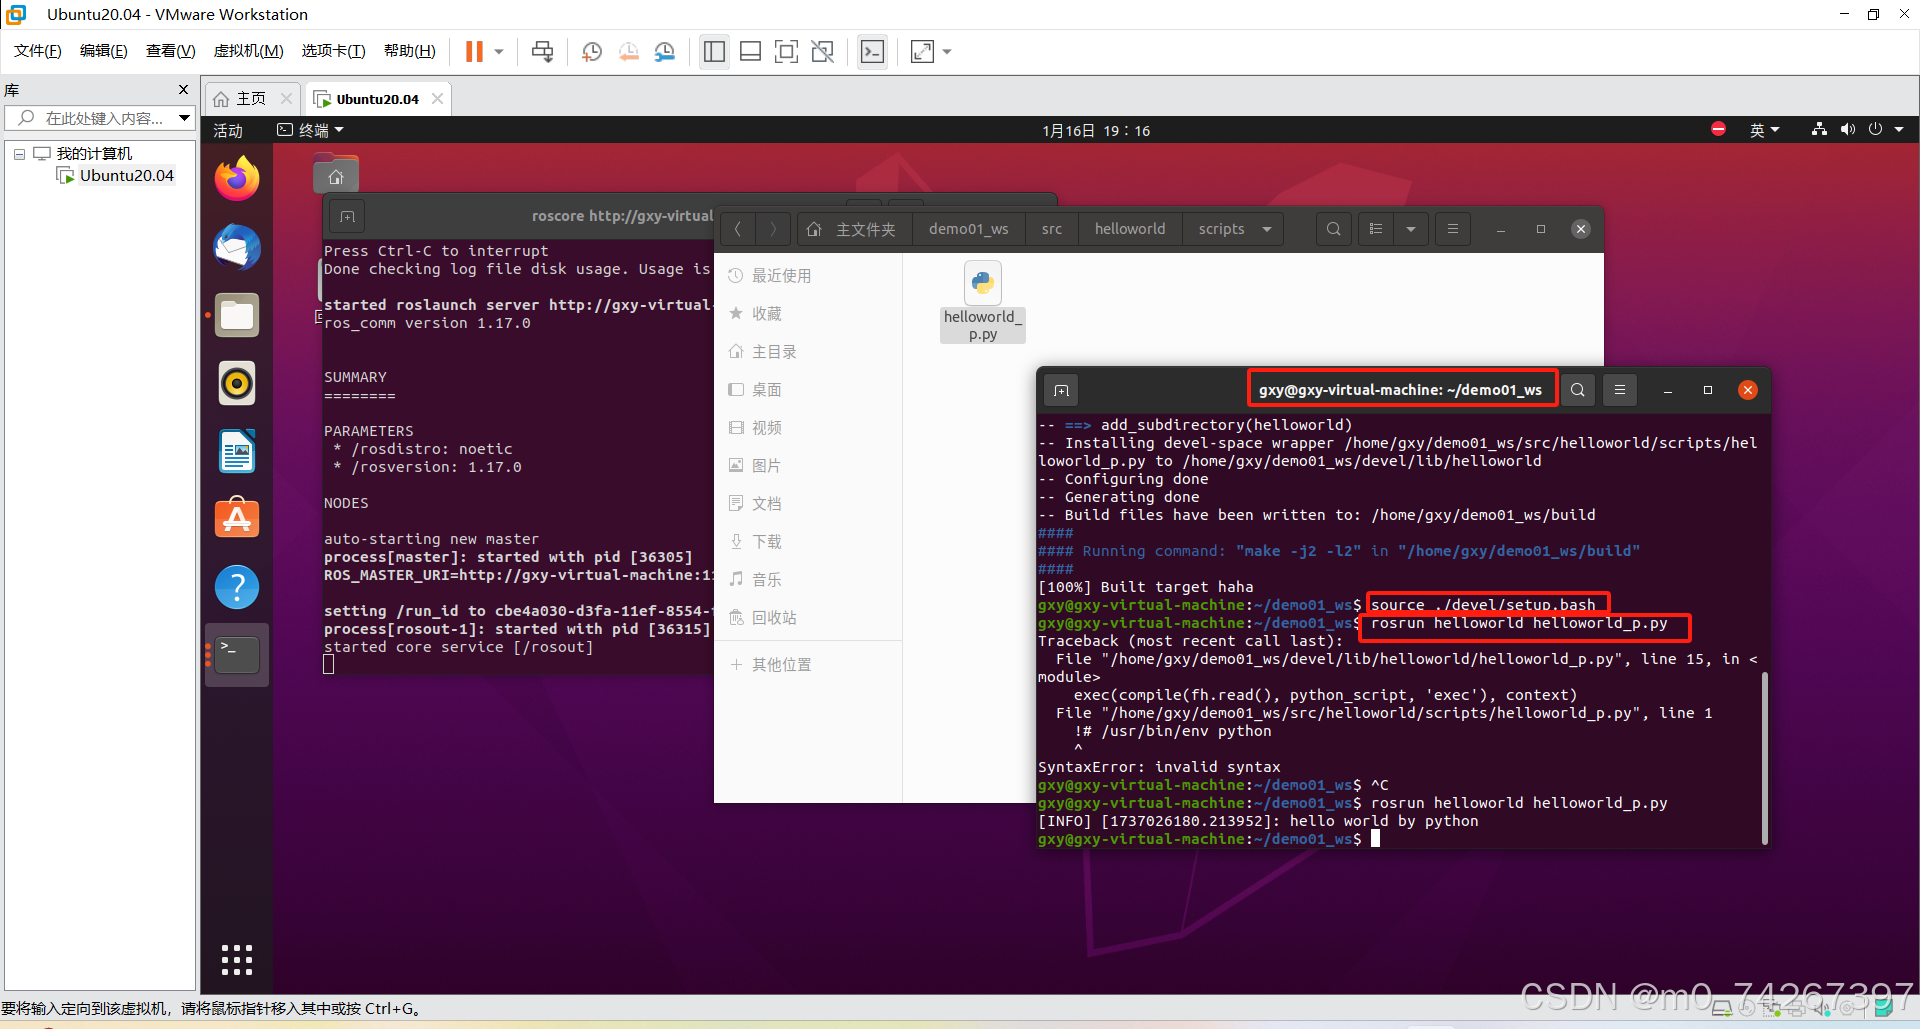Switch to the 主页 tab
Viewport: 1920px width, 1029px height.
click(241, 98)
